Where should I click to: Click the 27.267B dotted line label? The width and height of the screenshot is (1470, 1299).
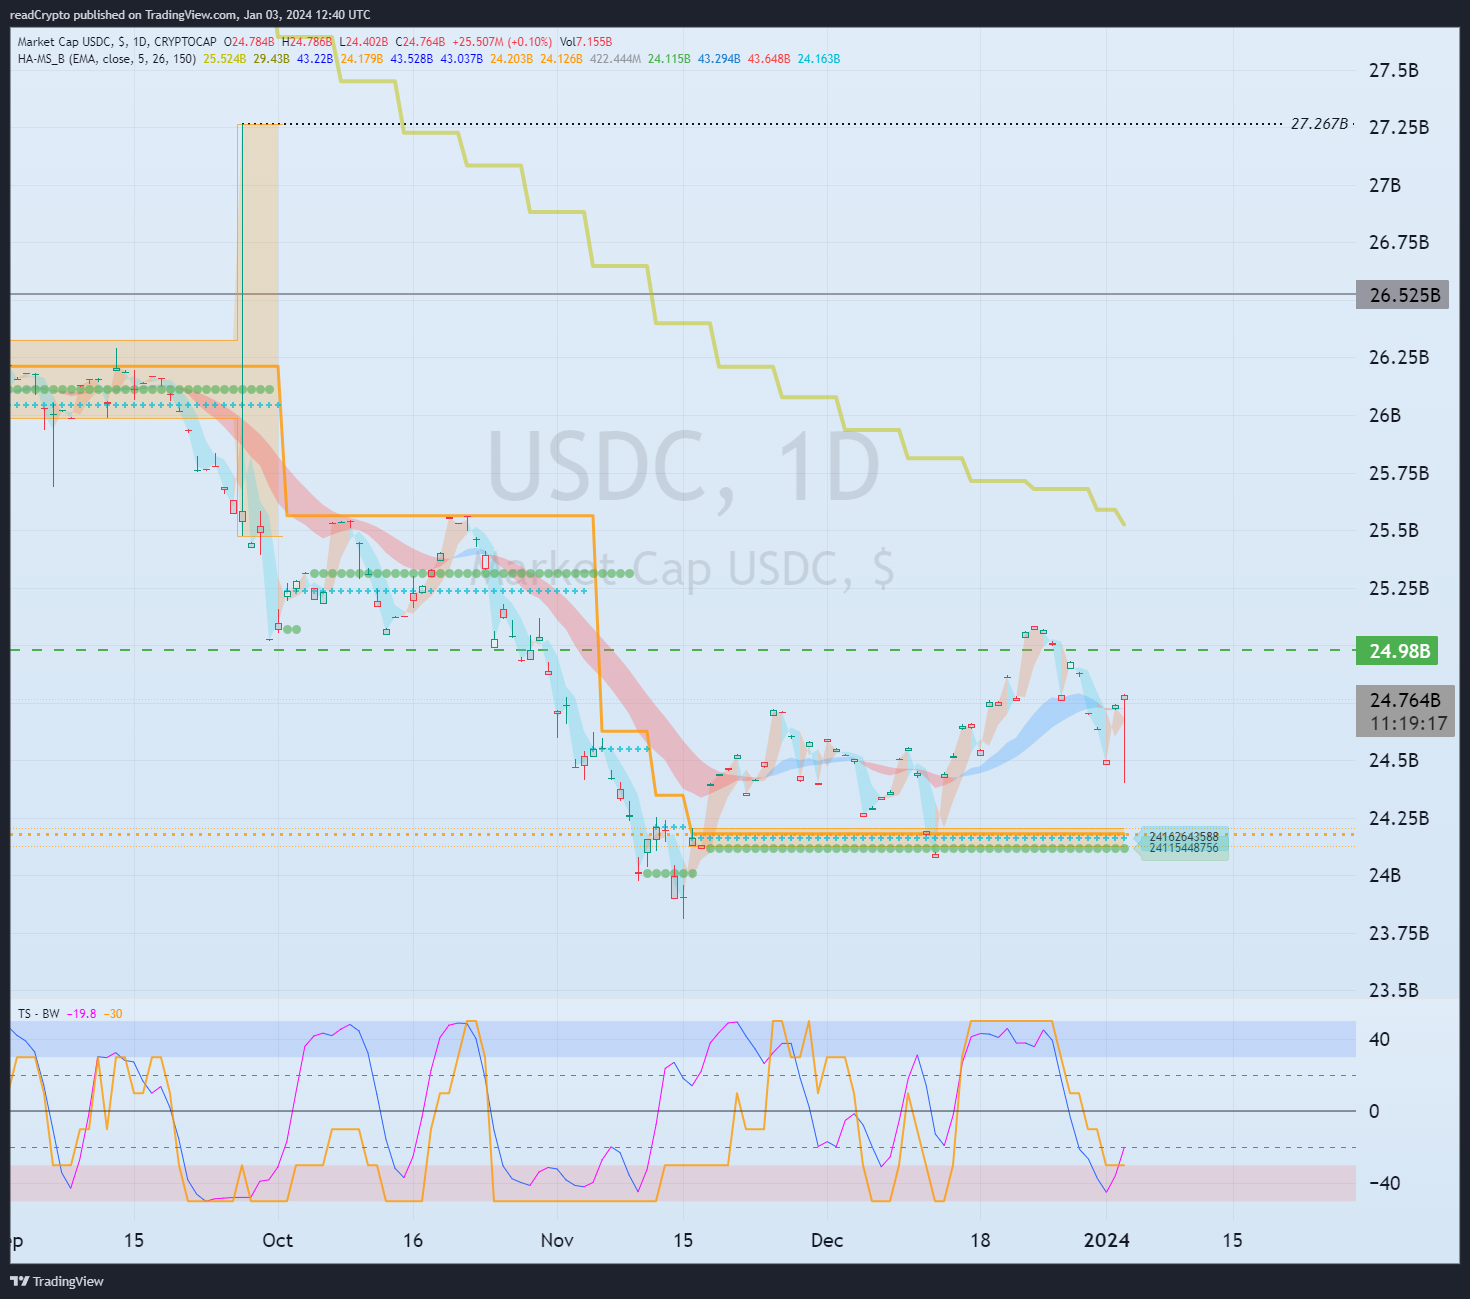(x=1319, y=124)
